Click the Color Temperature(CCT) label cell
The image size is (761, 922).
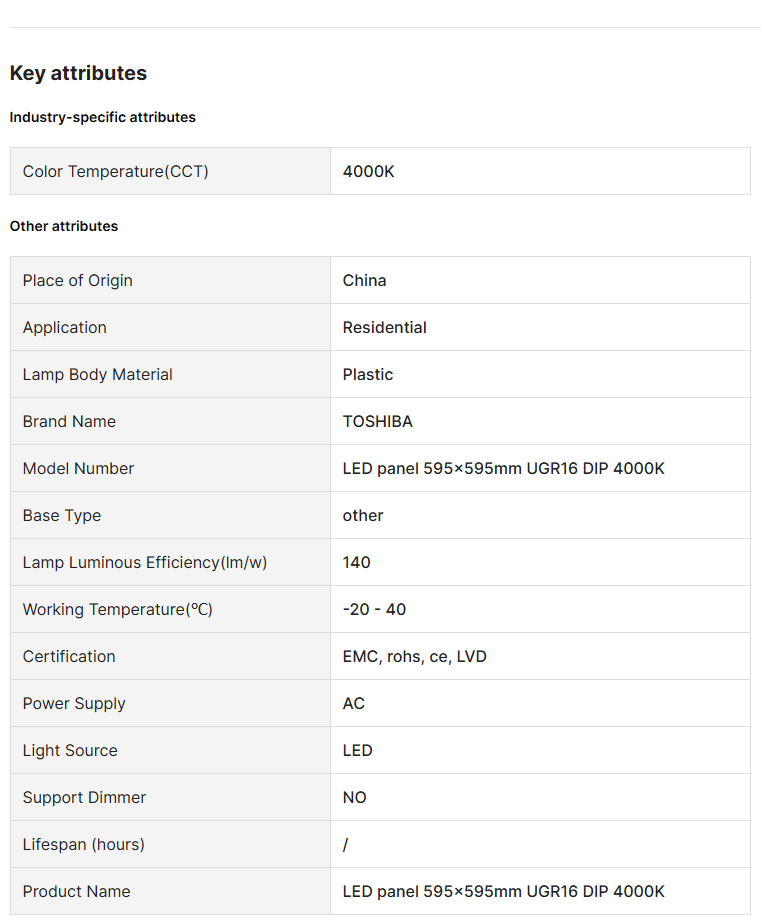(116, 171)
